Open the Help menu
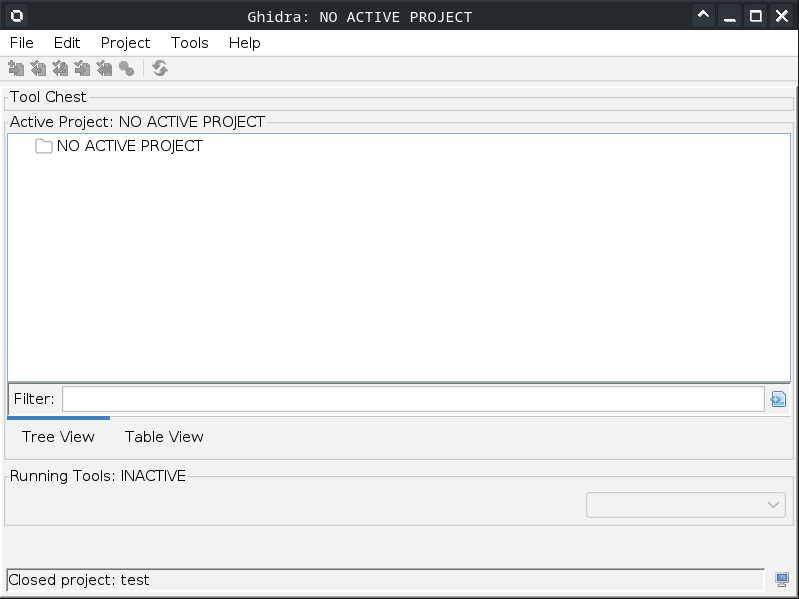This screenshot has height=599, width=799. [245, 43]
